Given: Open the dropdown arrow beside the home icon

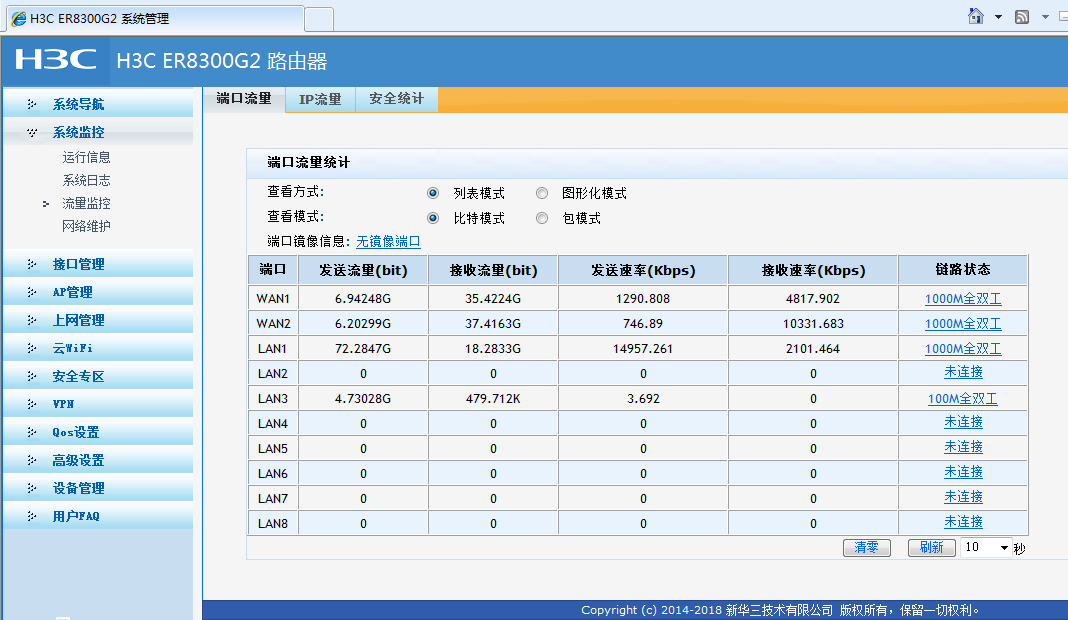Looking at the screenshot, I should tap(999, 17).
